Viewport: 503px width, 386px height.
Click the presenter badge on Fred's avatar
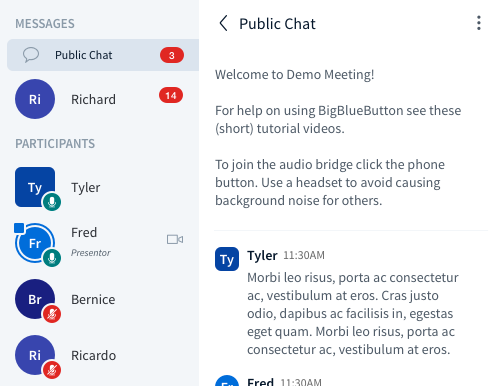19,228
